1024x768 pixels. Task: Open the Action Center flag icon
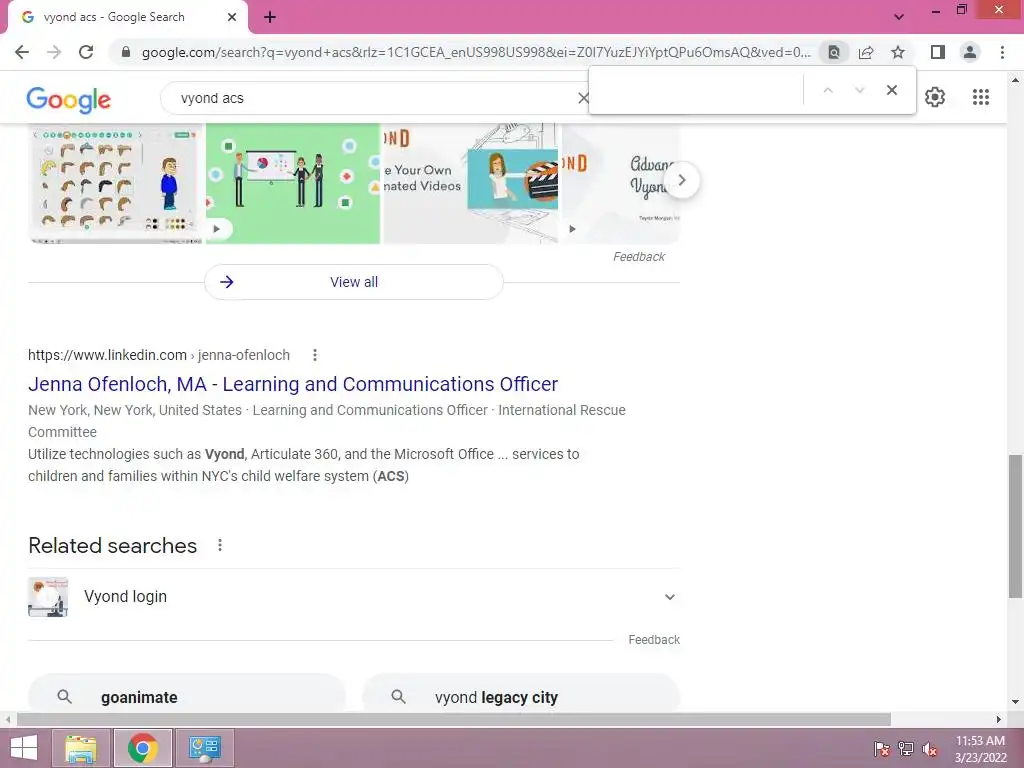pos(881,748)
